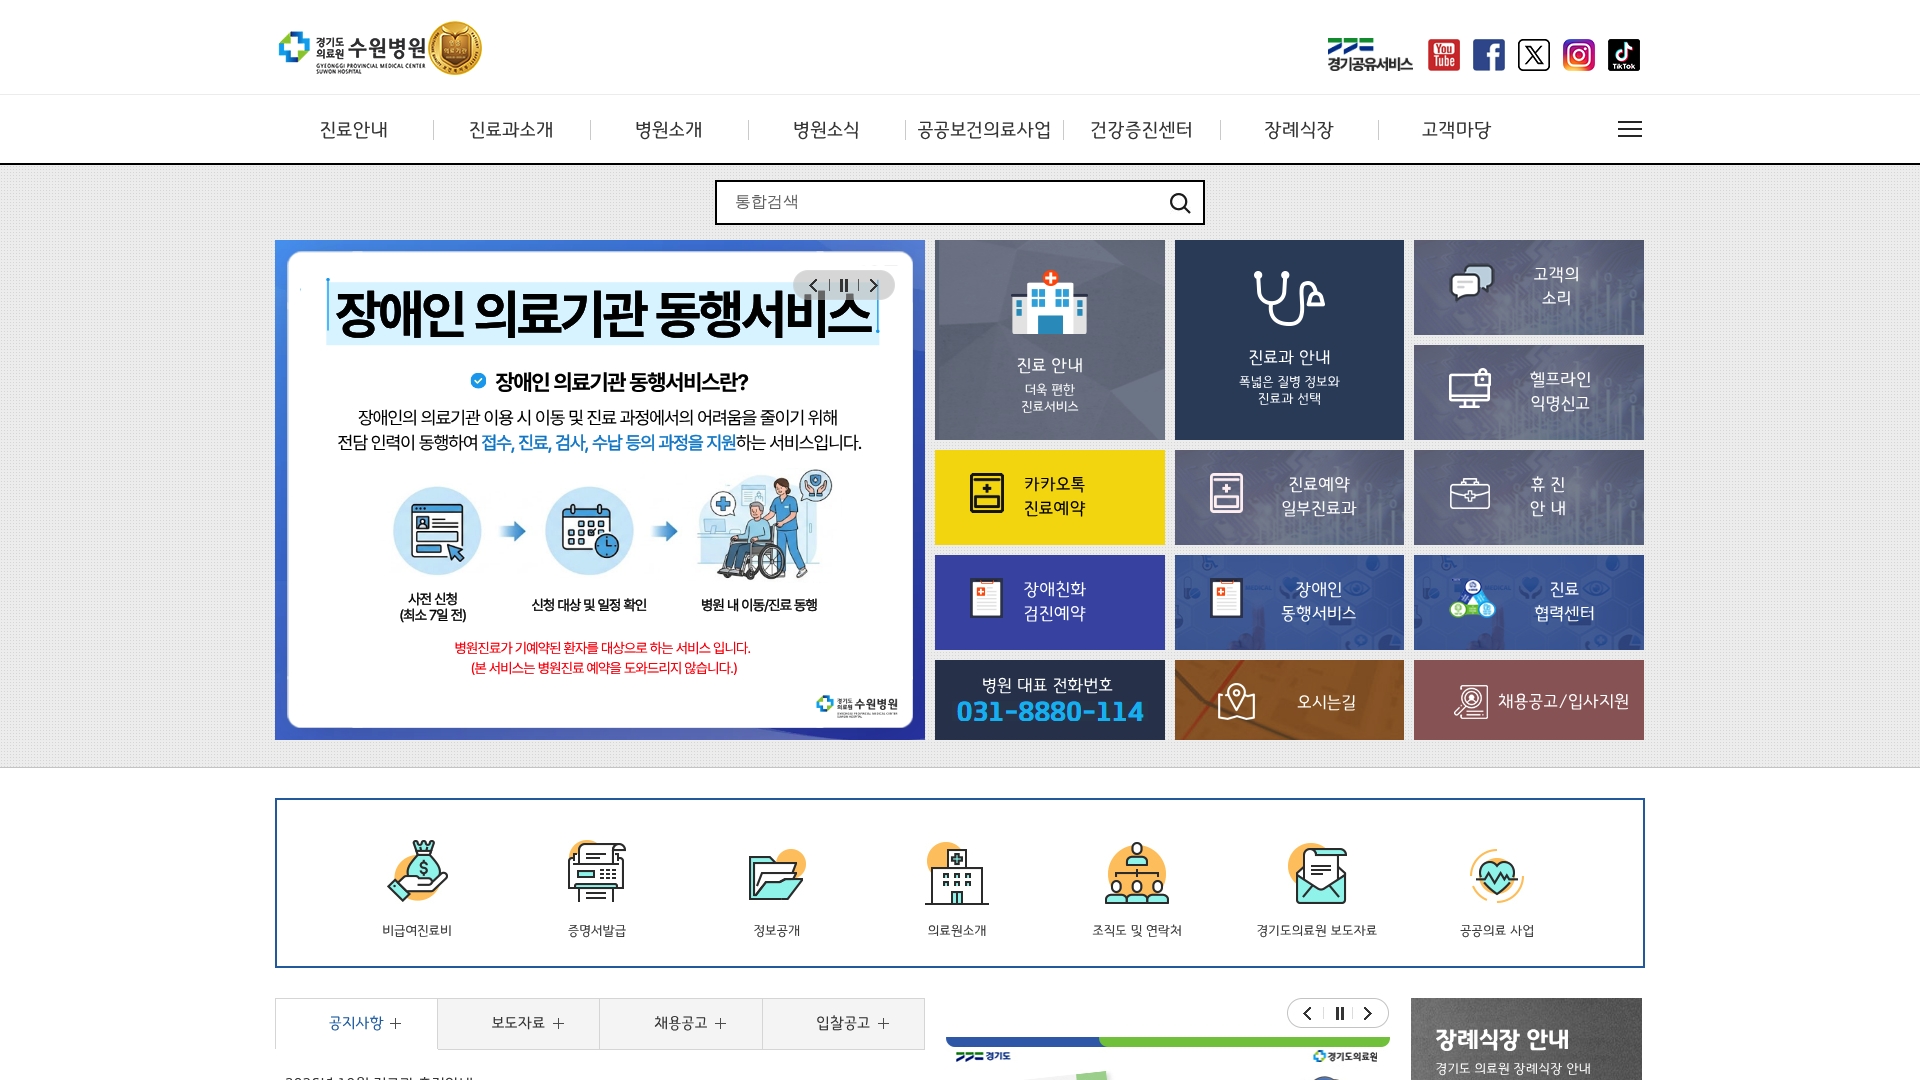Open the 진료 협력센터 tile
The image size is (1920, 1080).
click(x=1528, y=602)
